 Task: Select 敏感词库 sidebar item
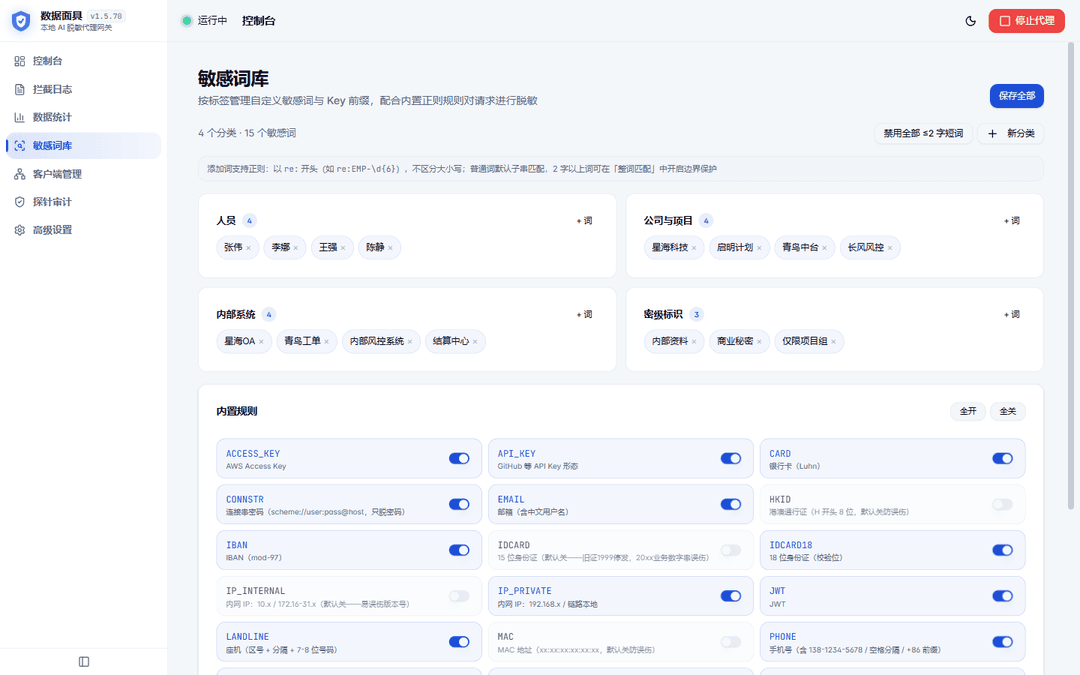(83, 145)
